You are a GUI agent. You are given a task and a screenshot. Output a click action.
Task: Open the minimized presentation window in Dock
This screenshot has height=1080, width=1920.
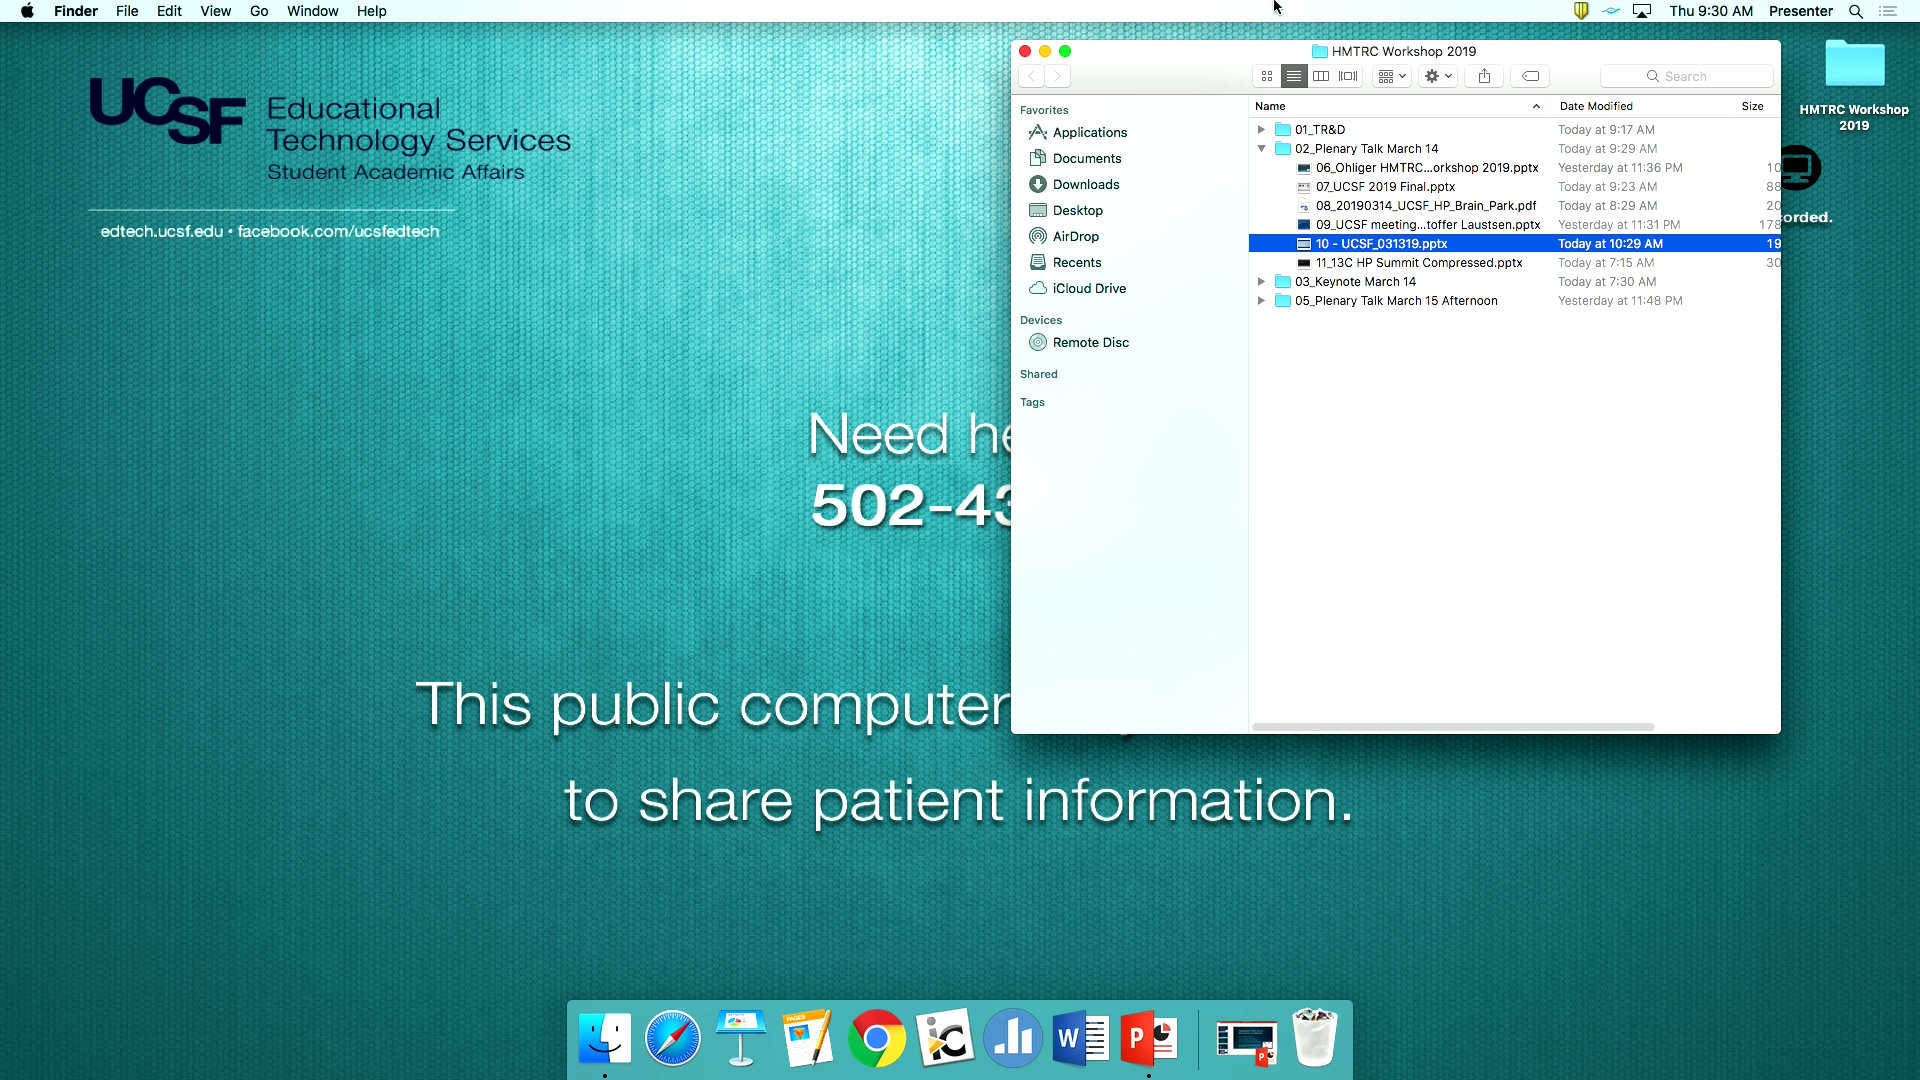coord(1247,1041)
